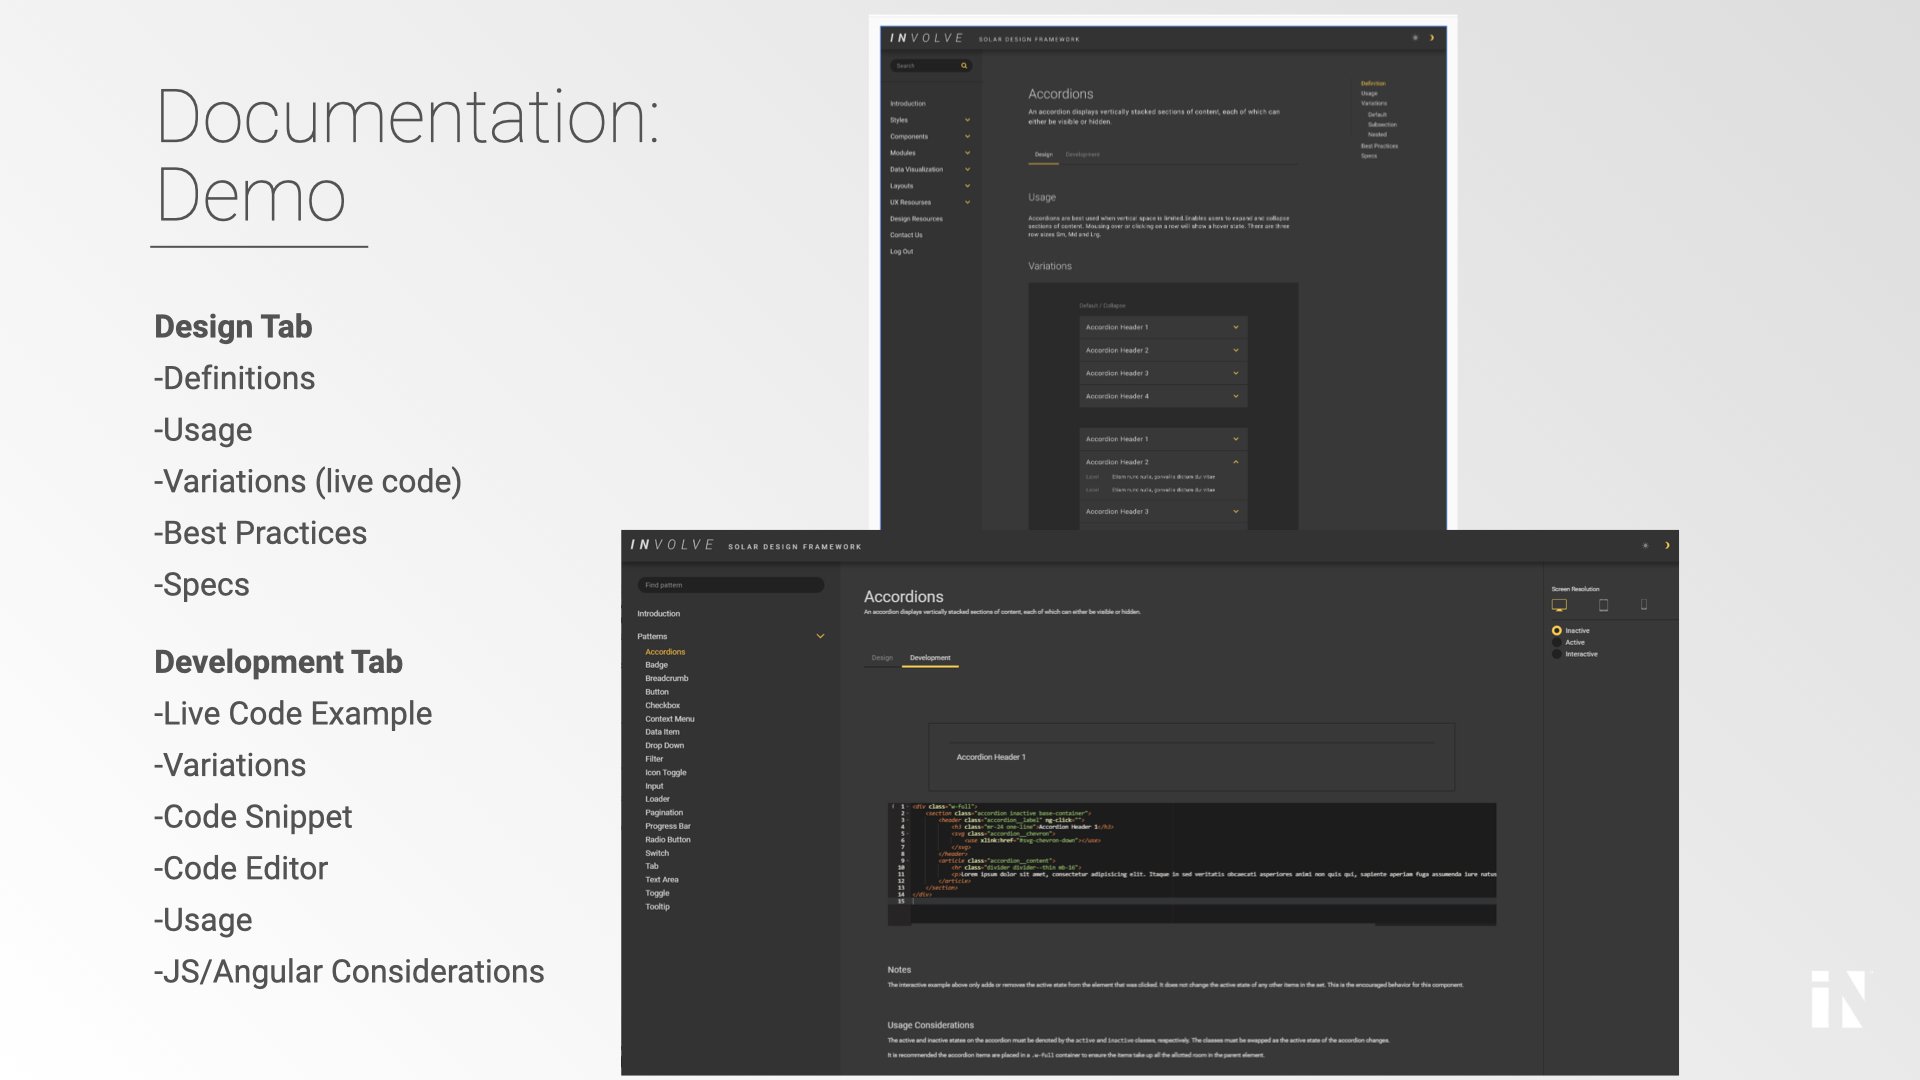Collapse the Patterns list chevron in lower window
The width and height of the screenshot is (1920, 1080).
(x=820, y=636)
